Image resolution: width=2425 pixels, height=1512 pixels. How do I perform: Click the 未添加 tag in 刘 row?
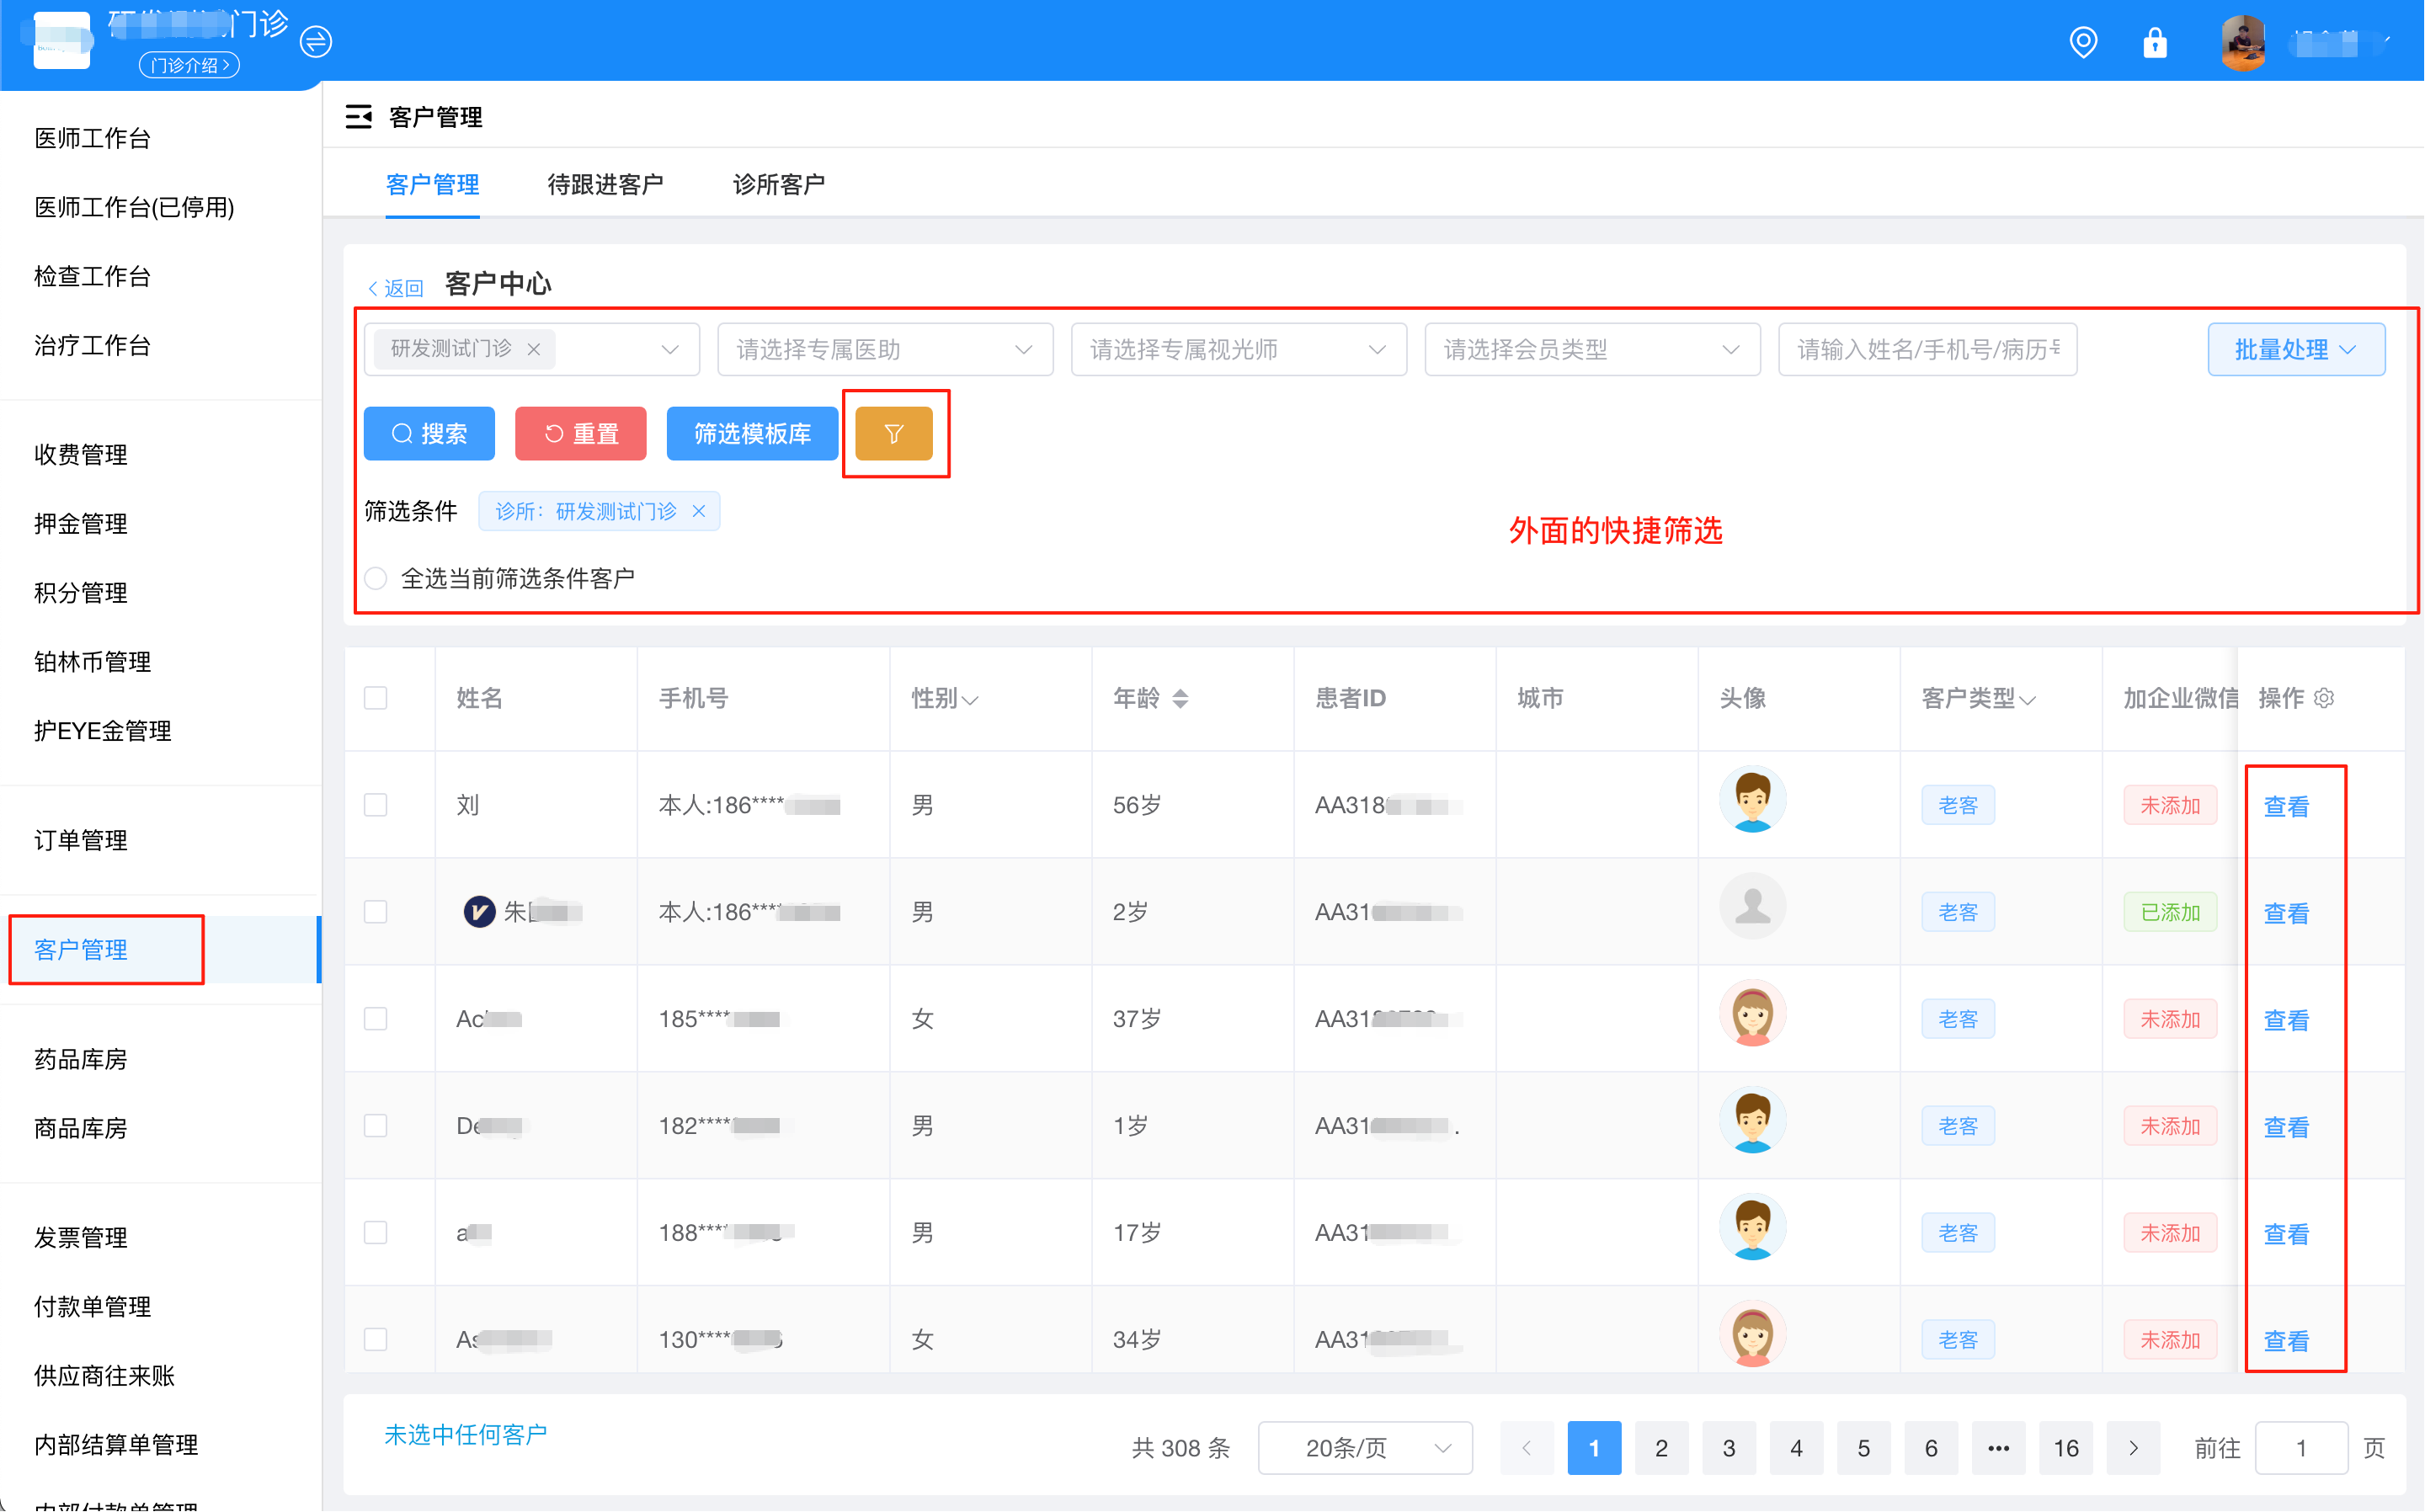click(2170, 805)
